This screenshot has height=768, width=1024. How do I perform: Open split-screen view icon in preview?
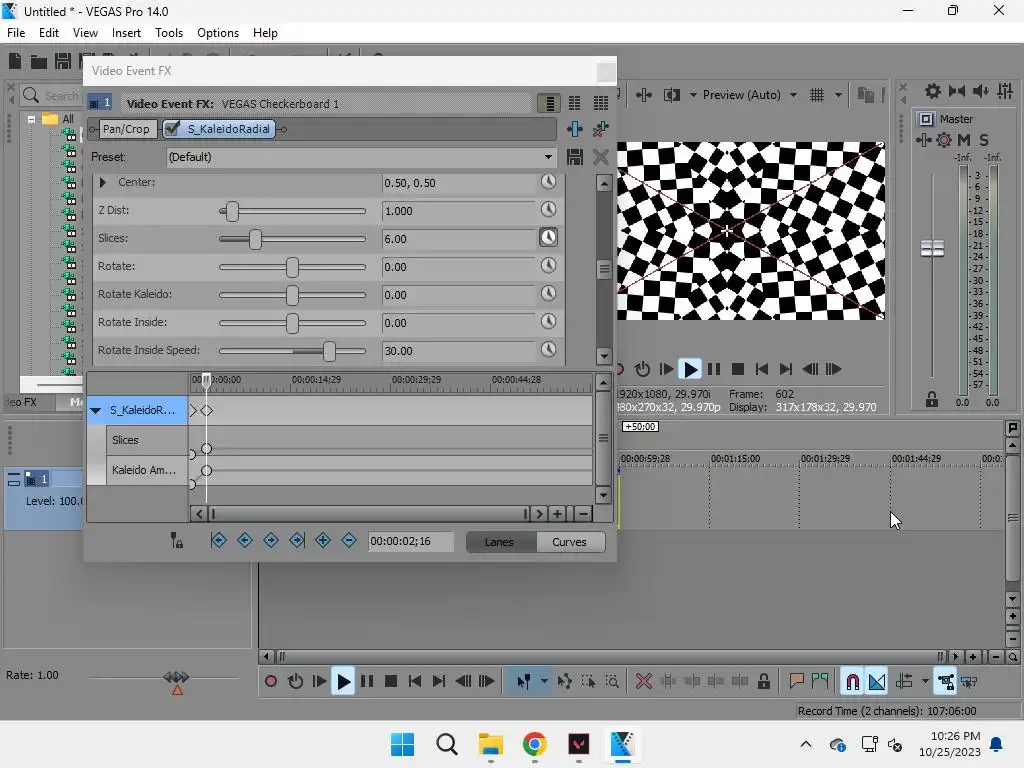[671, 95]
